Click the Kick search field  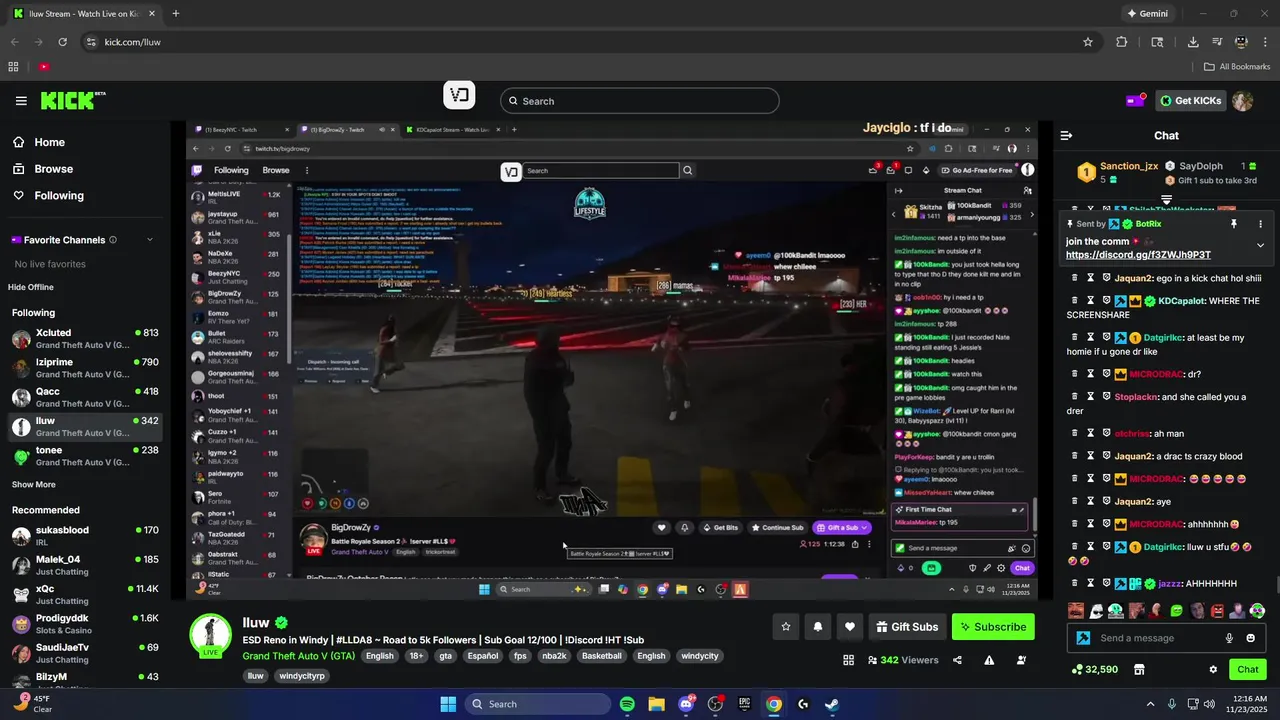[x=639, y=101]
